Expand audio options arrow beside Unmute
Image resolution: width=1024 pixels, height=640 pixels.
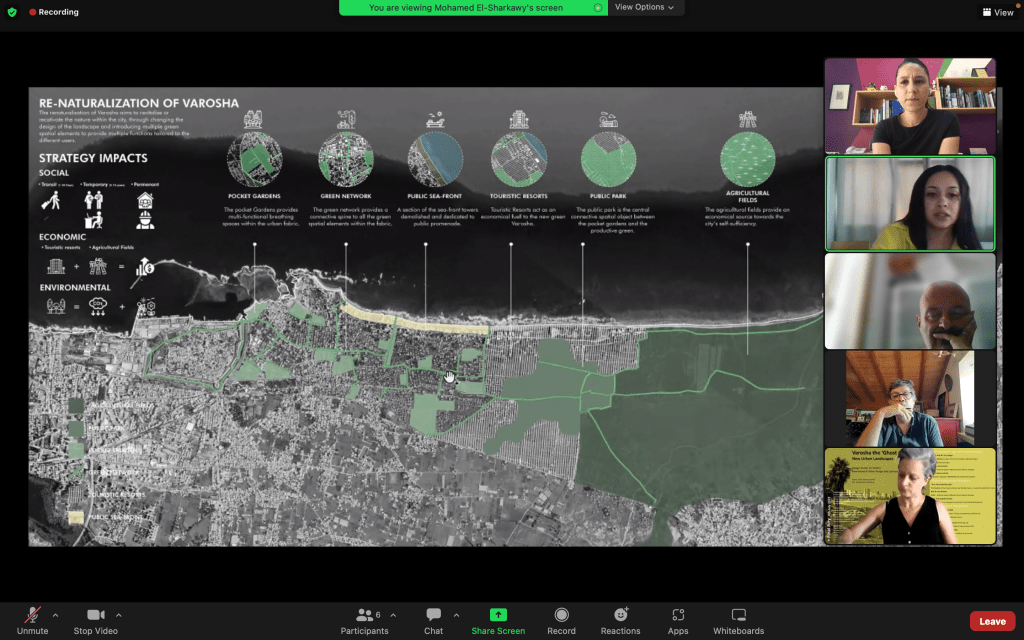(x=55, y=615)
